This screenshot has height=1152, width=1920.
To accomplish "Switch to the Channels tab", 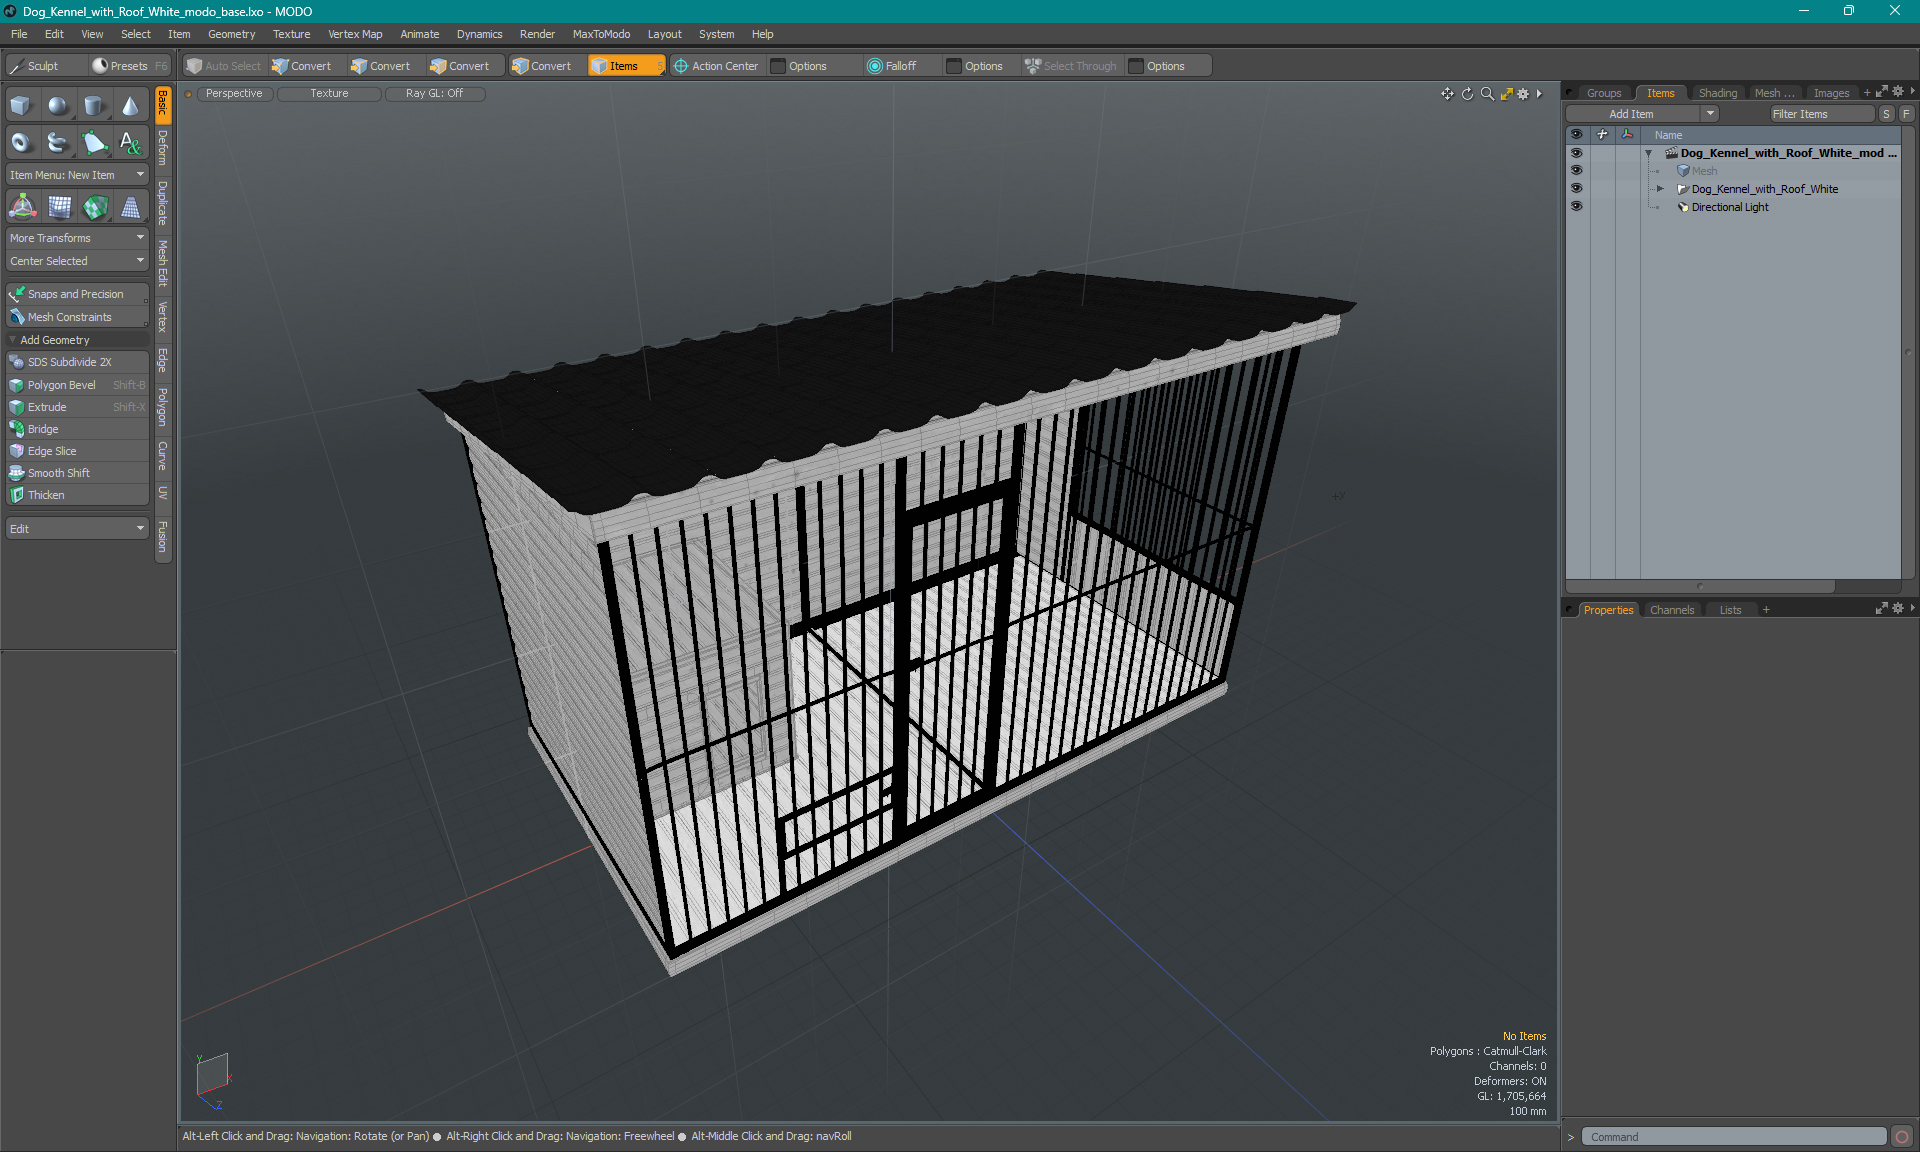I will point(1671,610).
